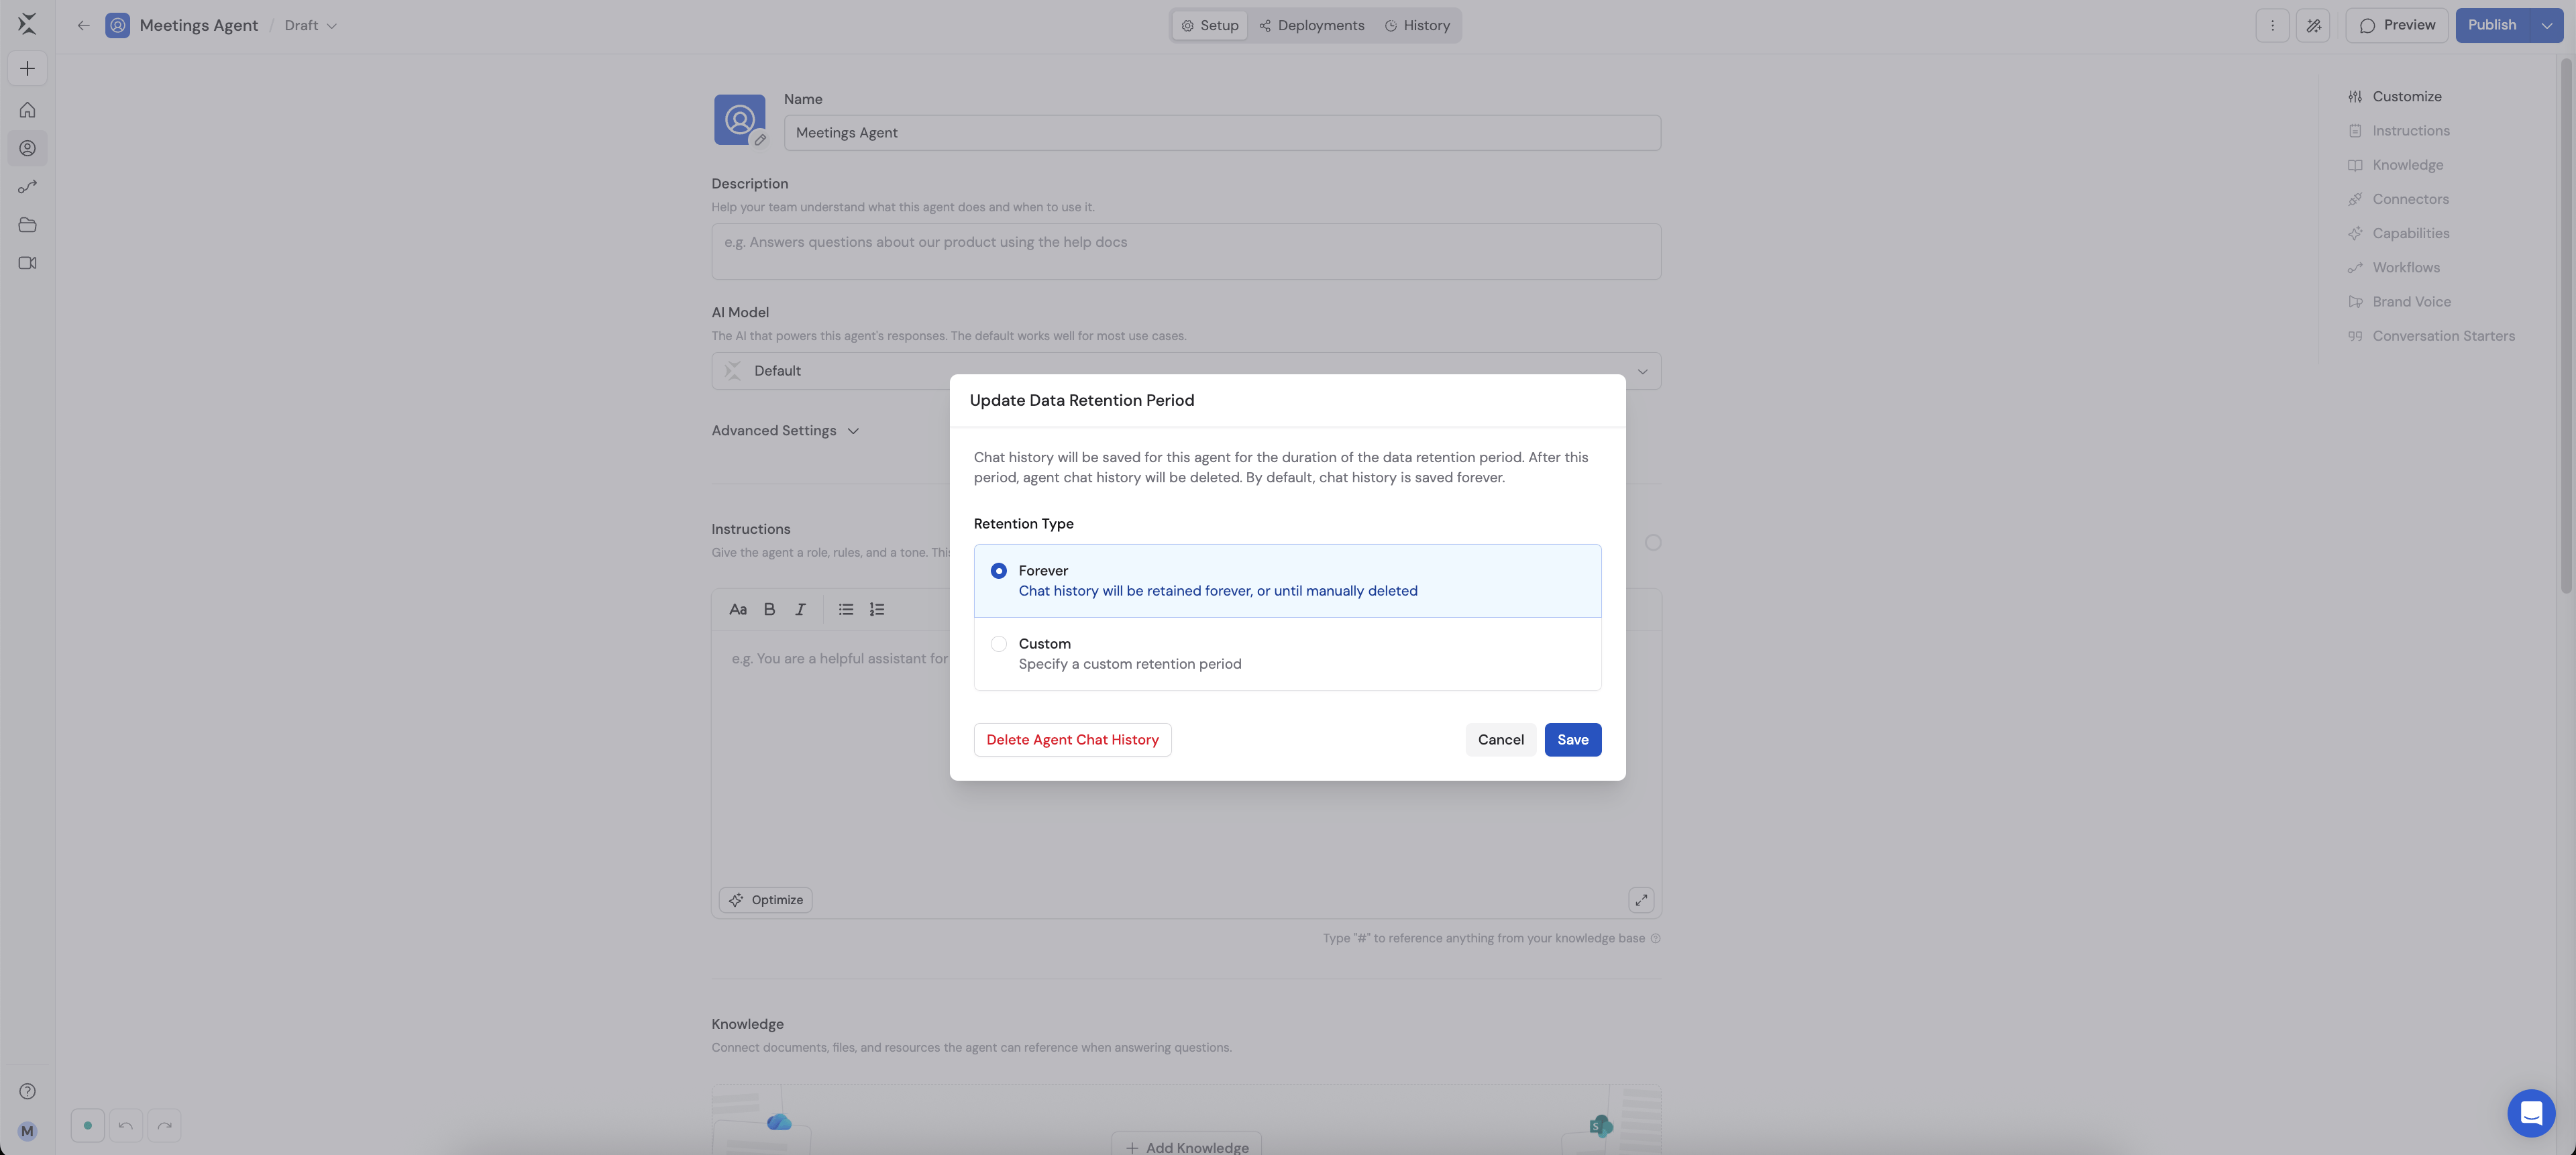Open the Draft status dropdown
The height and width of the screenshot is (1155, 2576).
tap(310, 25)
